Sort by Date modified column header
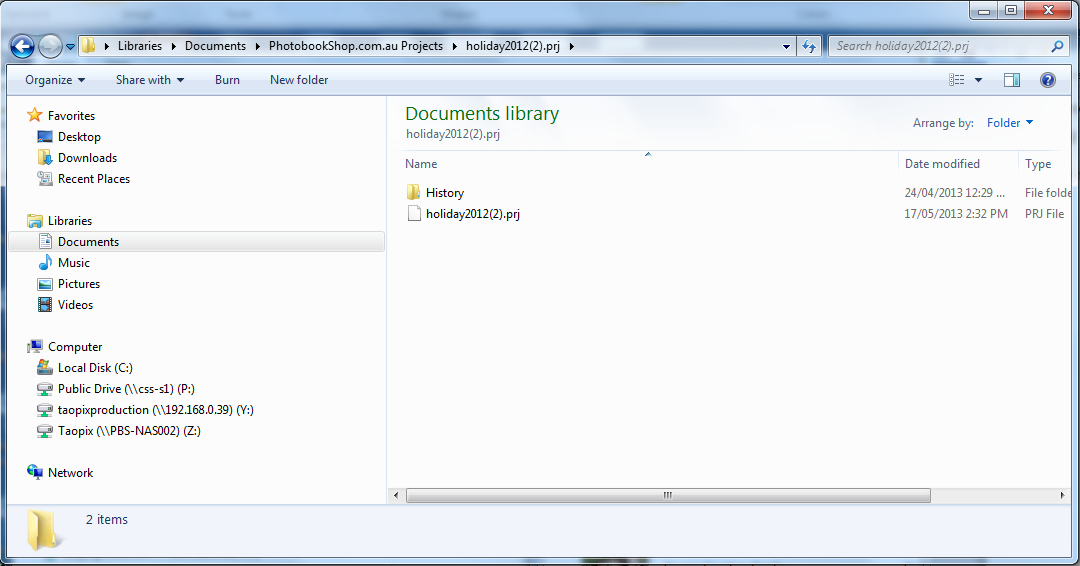This screenshot has height=566, width=1080. [x=942, y=164]
